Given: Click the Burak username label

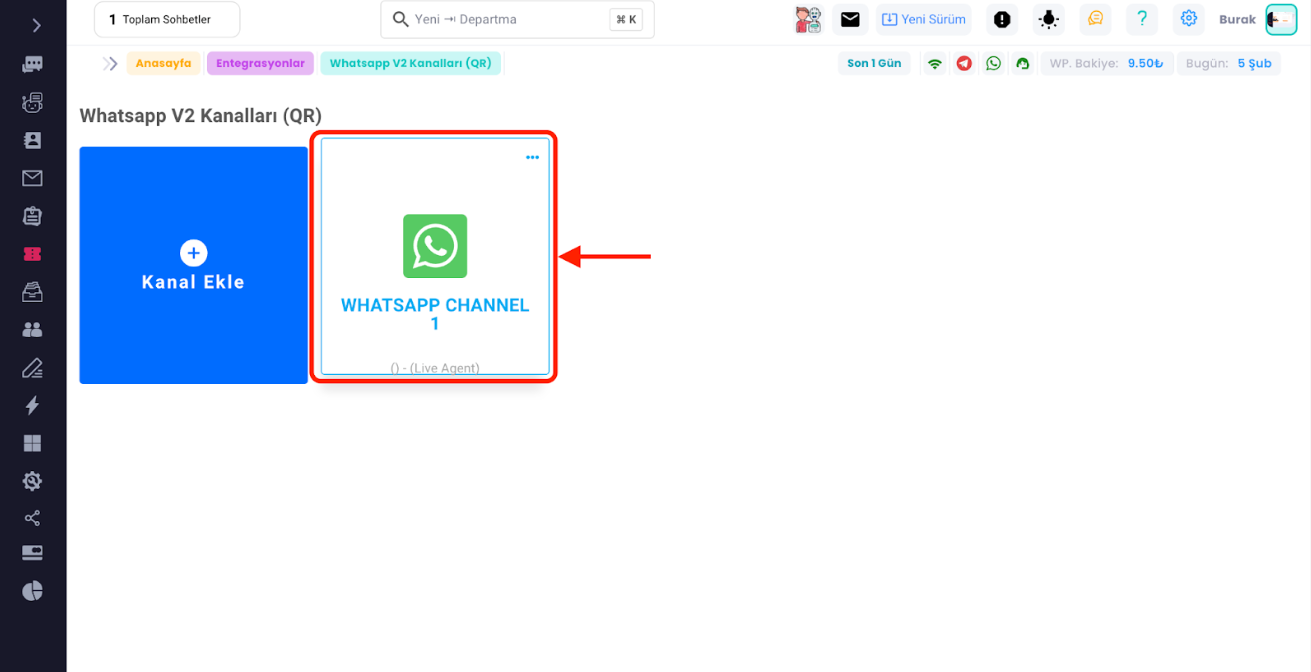Looking at the screenshot, I should (x=1237, y=19).
